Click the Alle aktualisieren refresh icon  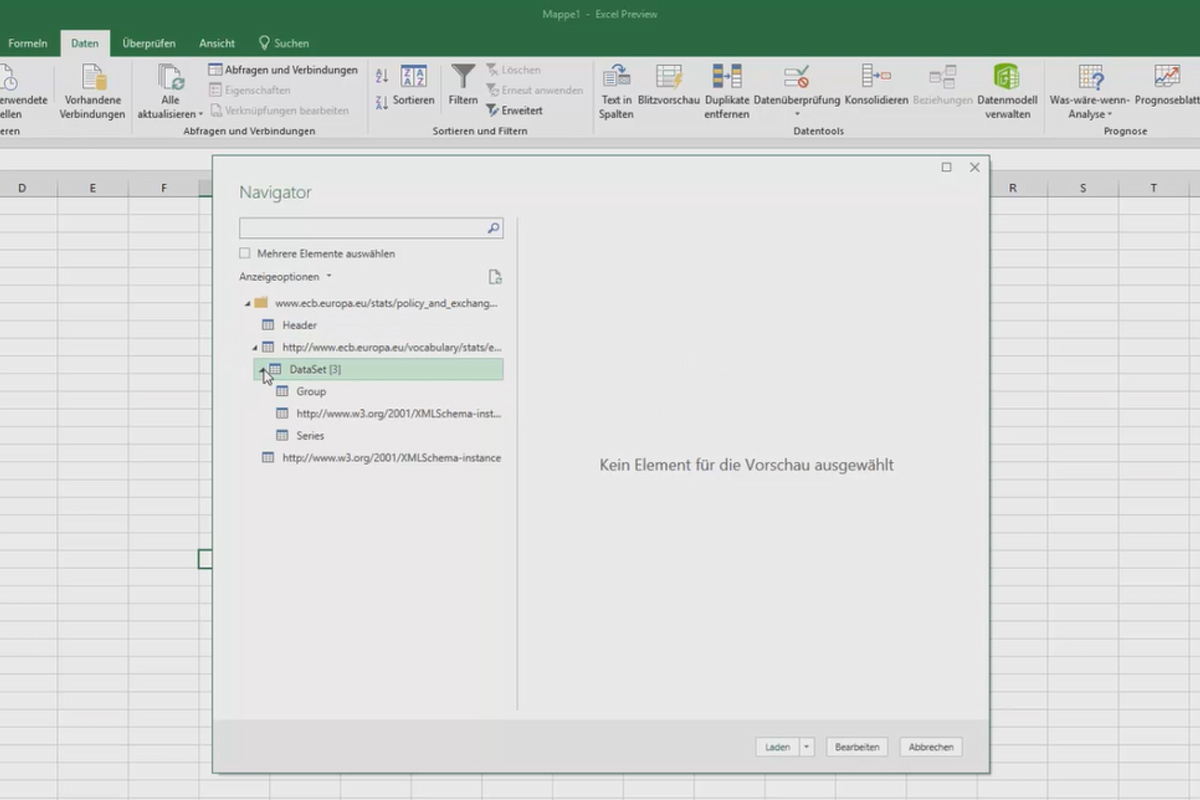pos(171,77)
